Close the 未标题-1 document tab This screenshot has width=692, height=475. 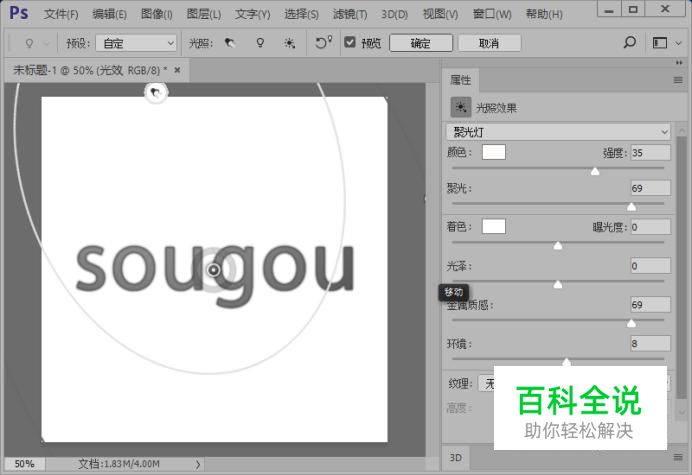click(x=177, y=70)
